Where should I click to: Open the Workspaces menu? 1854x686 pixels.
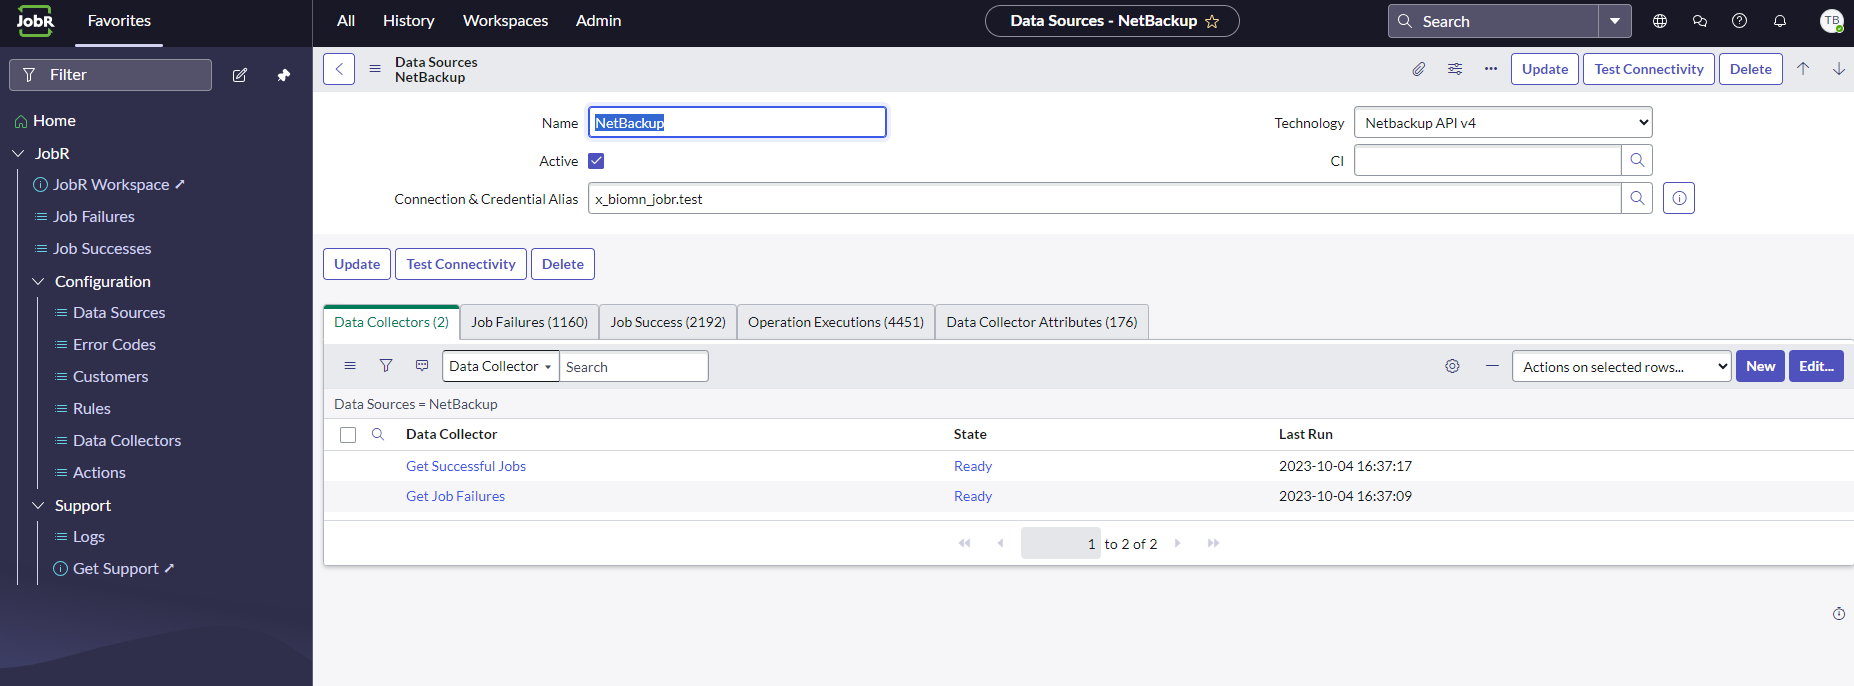[x=505, y=21]
